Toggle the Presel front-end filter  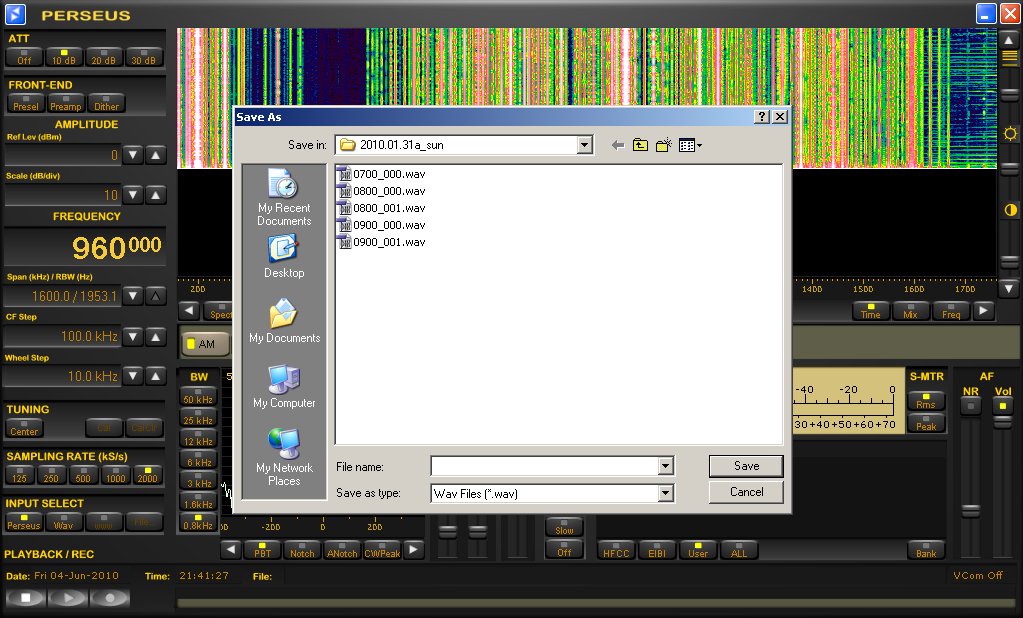(x=25, y=104)
